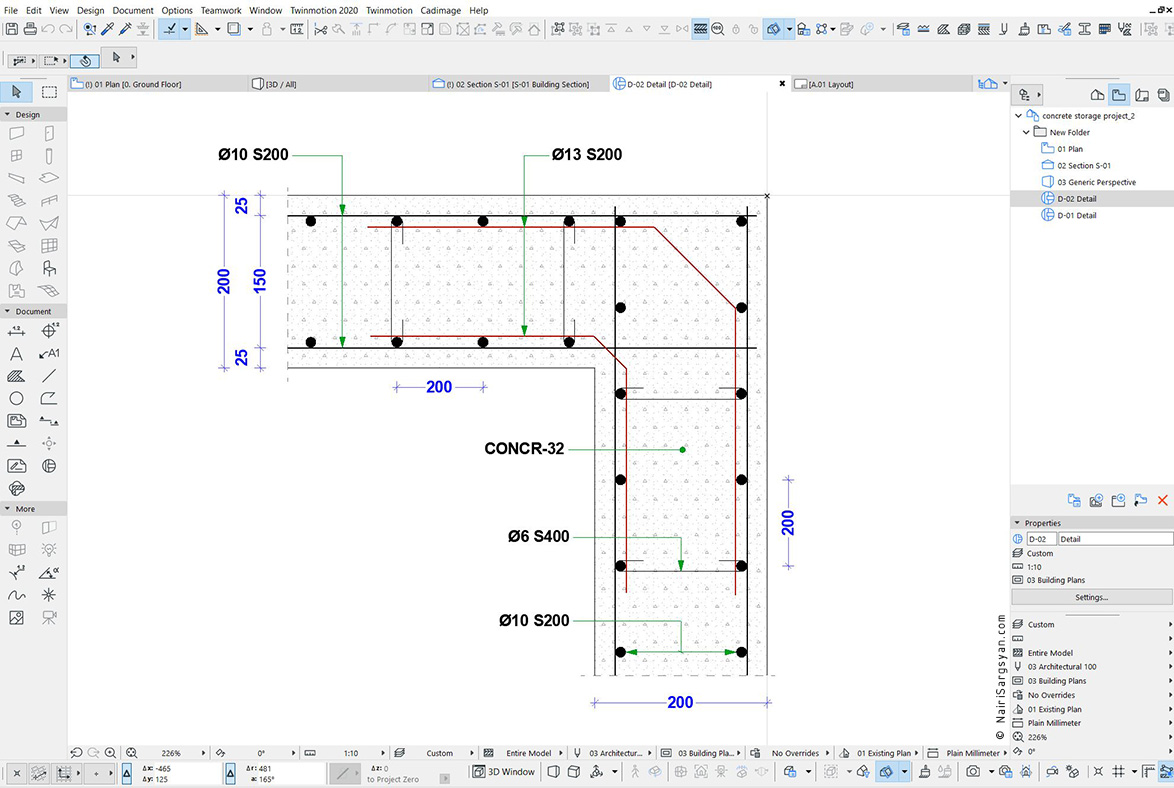Choose the Door tool

tap(49, 133)
